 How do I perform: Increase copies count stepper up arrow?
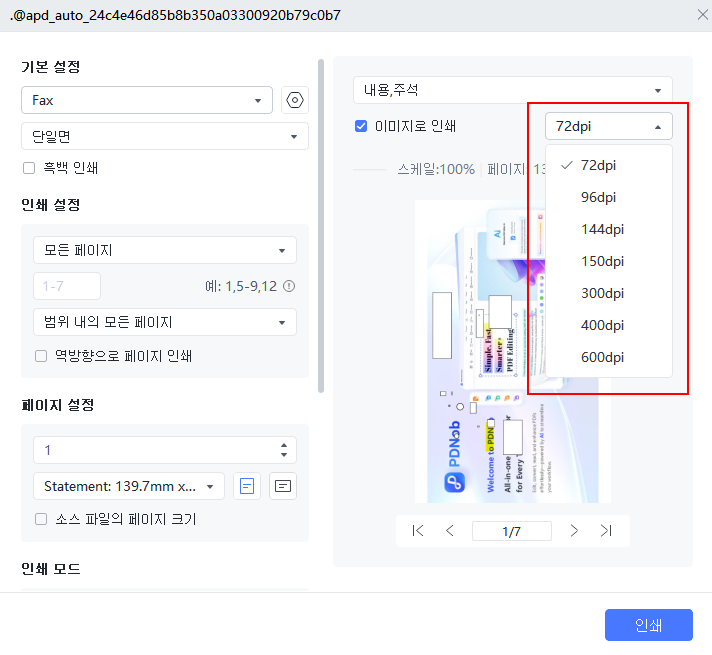[284, 446]
